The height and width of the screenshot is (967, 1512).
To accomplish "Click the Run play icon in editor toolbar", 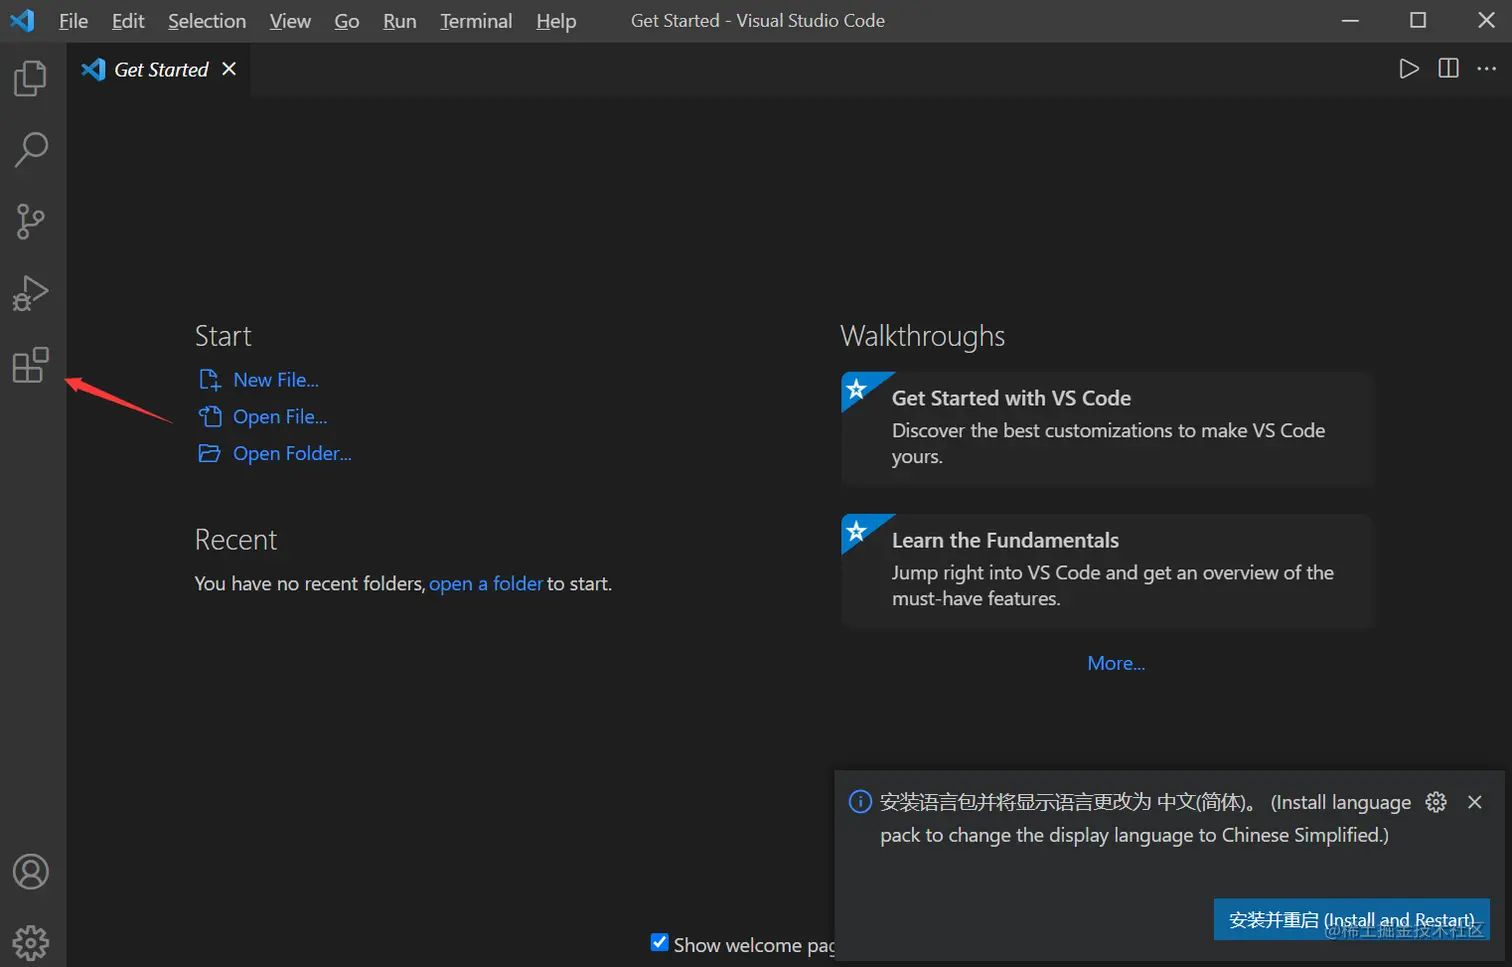I will pyautogui.click(x=1409, y=69).
